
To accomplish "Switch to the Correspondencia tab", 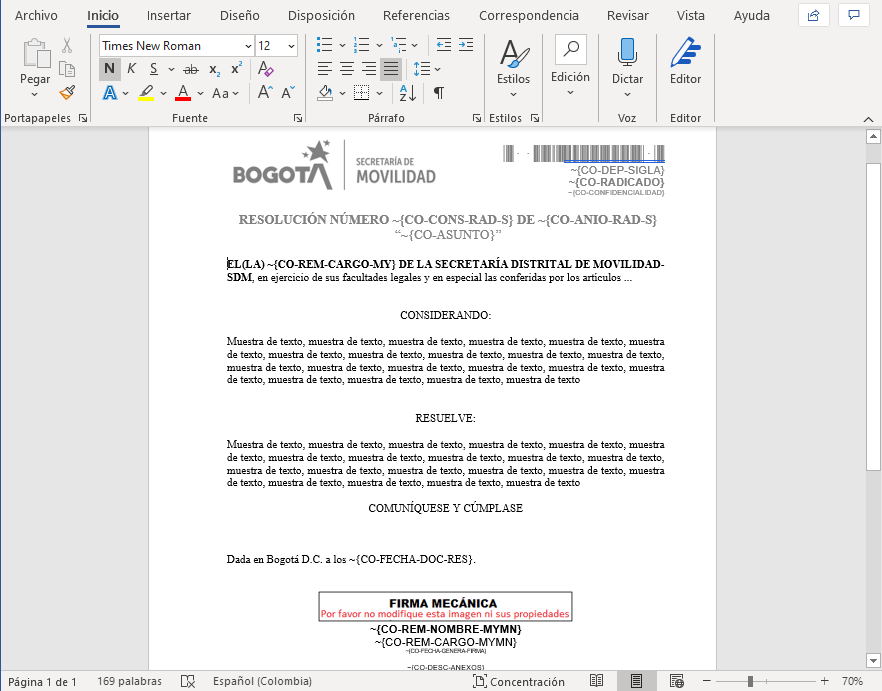I will tap(529, 16).
